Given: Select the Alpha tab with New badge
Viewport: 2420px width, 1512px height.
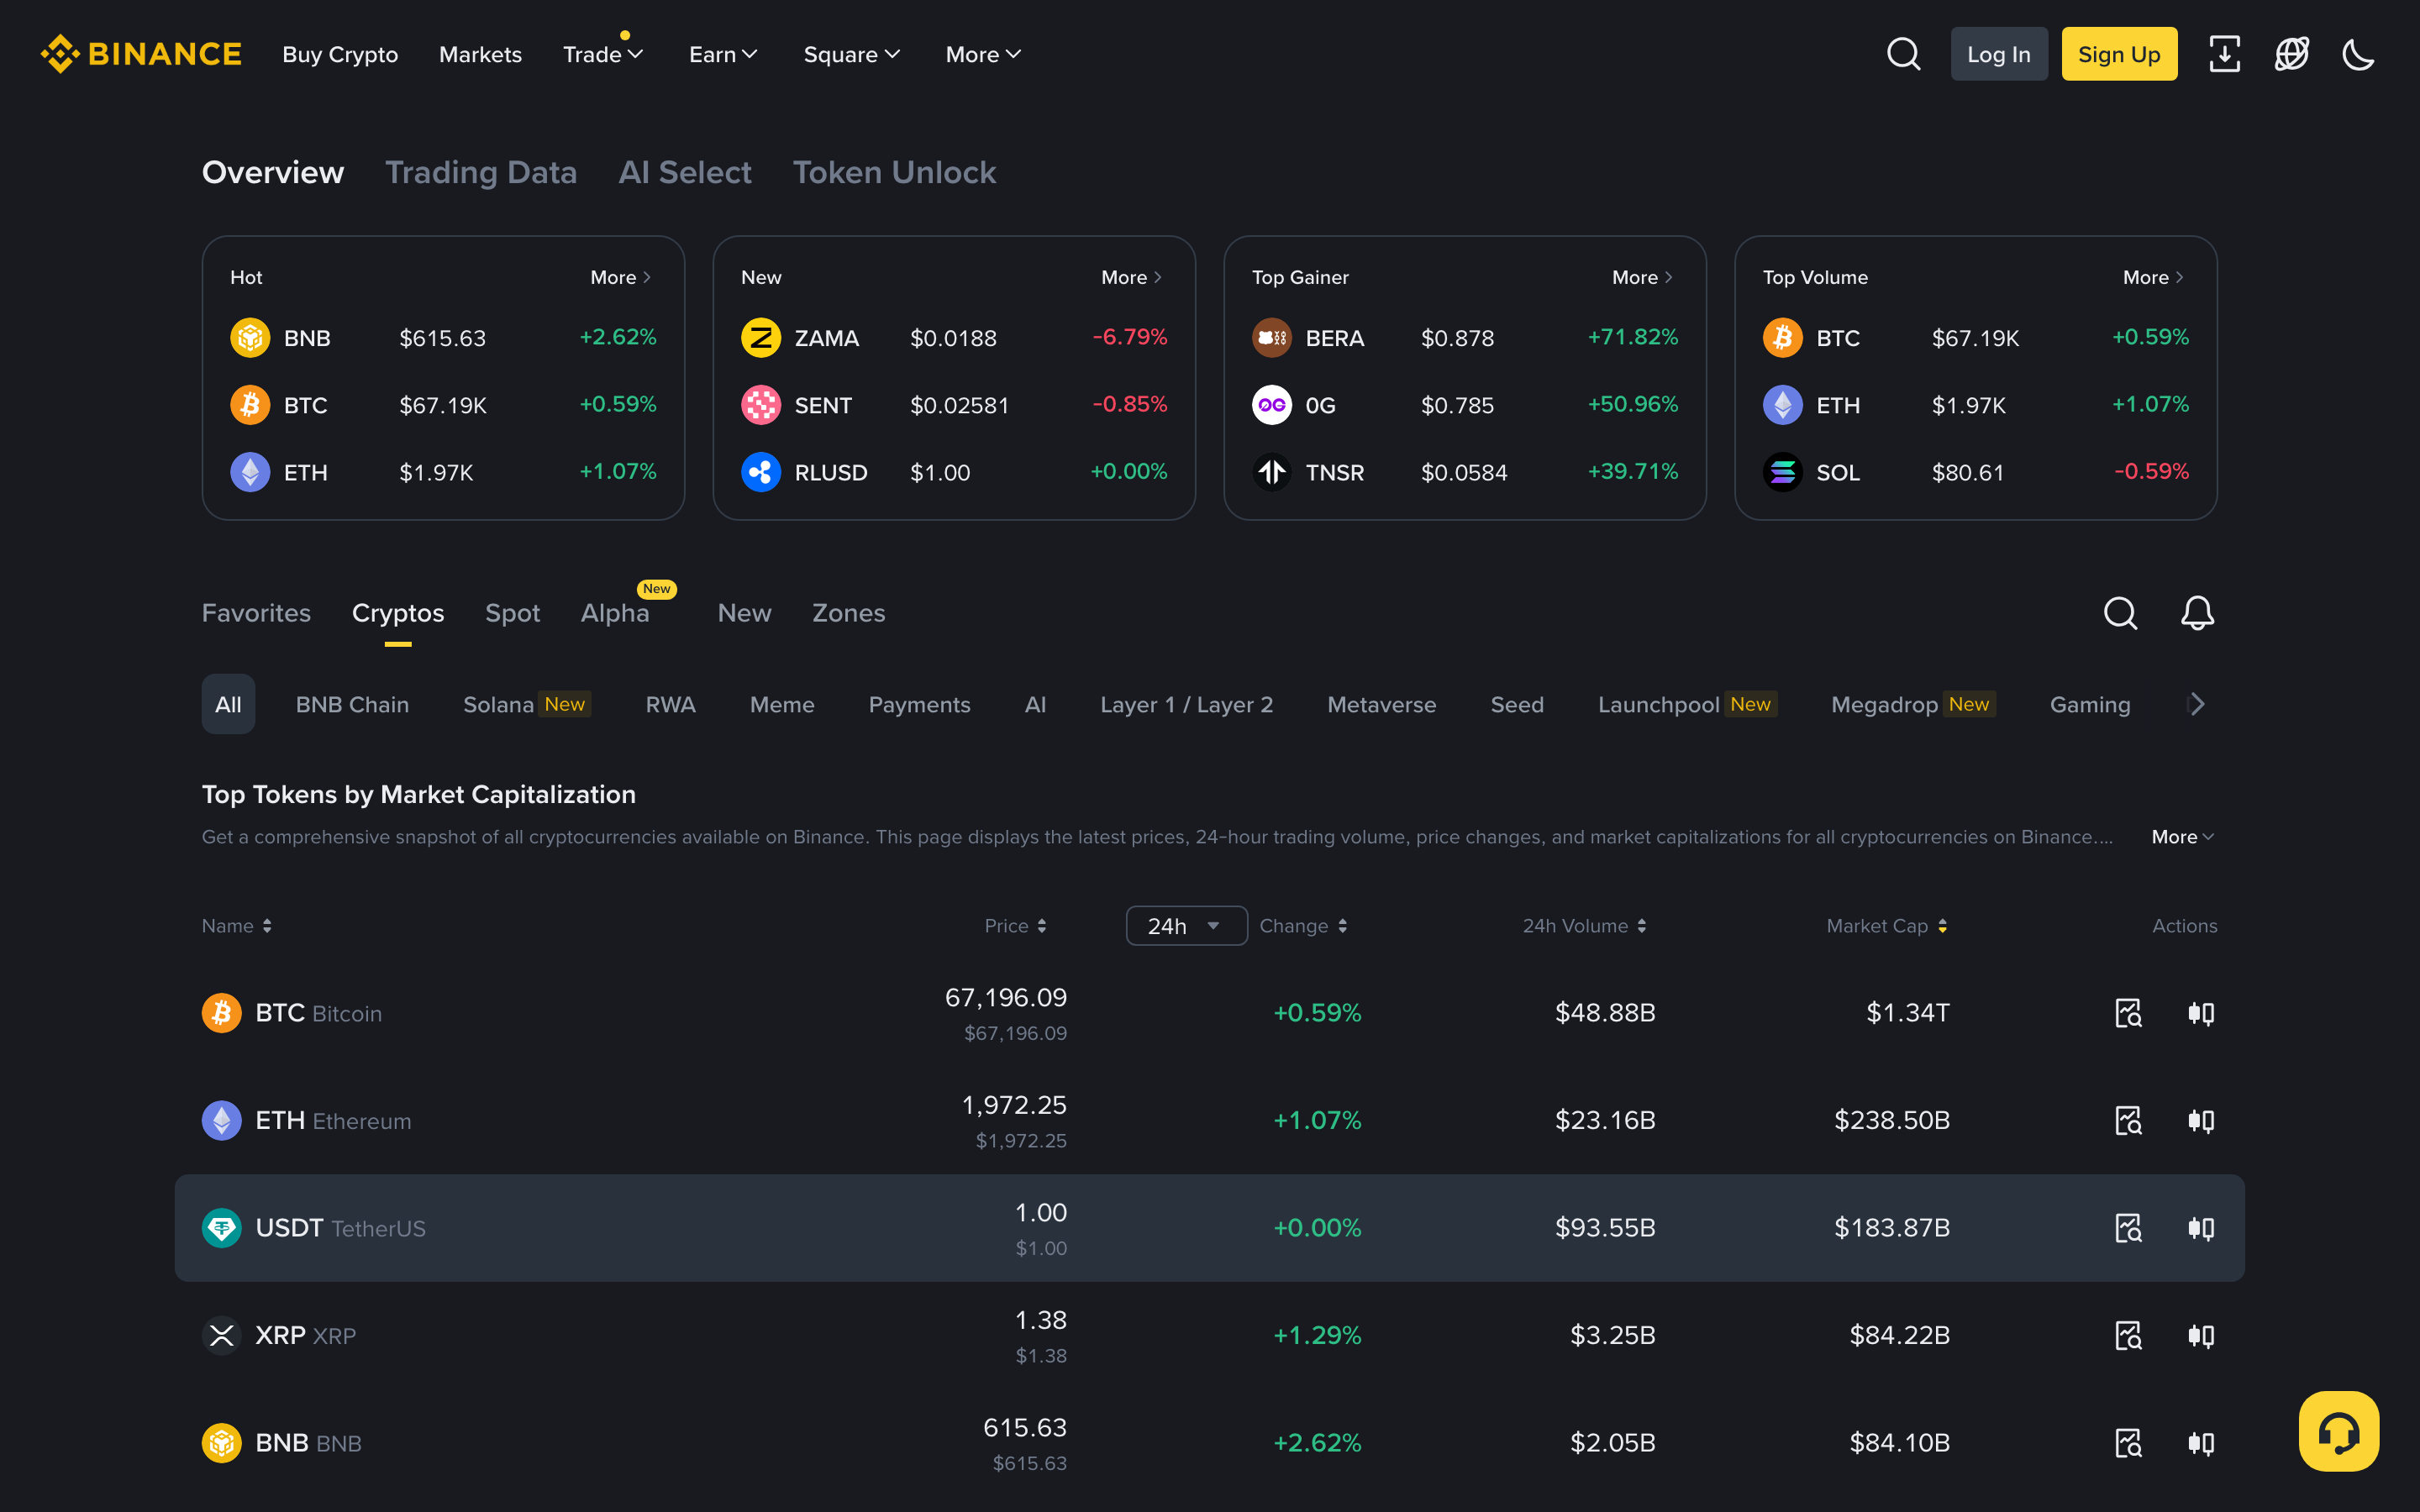Looking at the screenshot, I should (x=614, y=613).
